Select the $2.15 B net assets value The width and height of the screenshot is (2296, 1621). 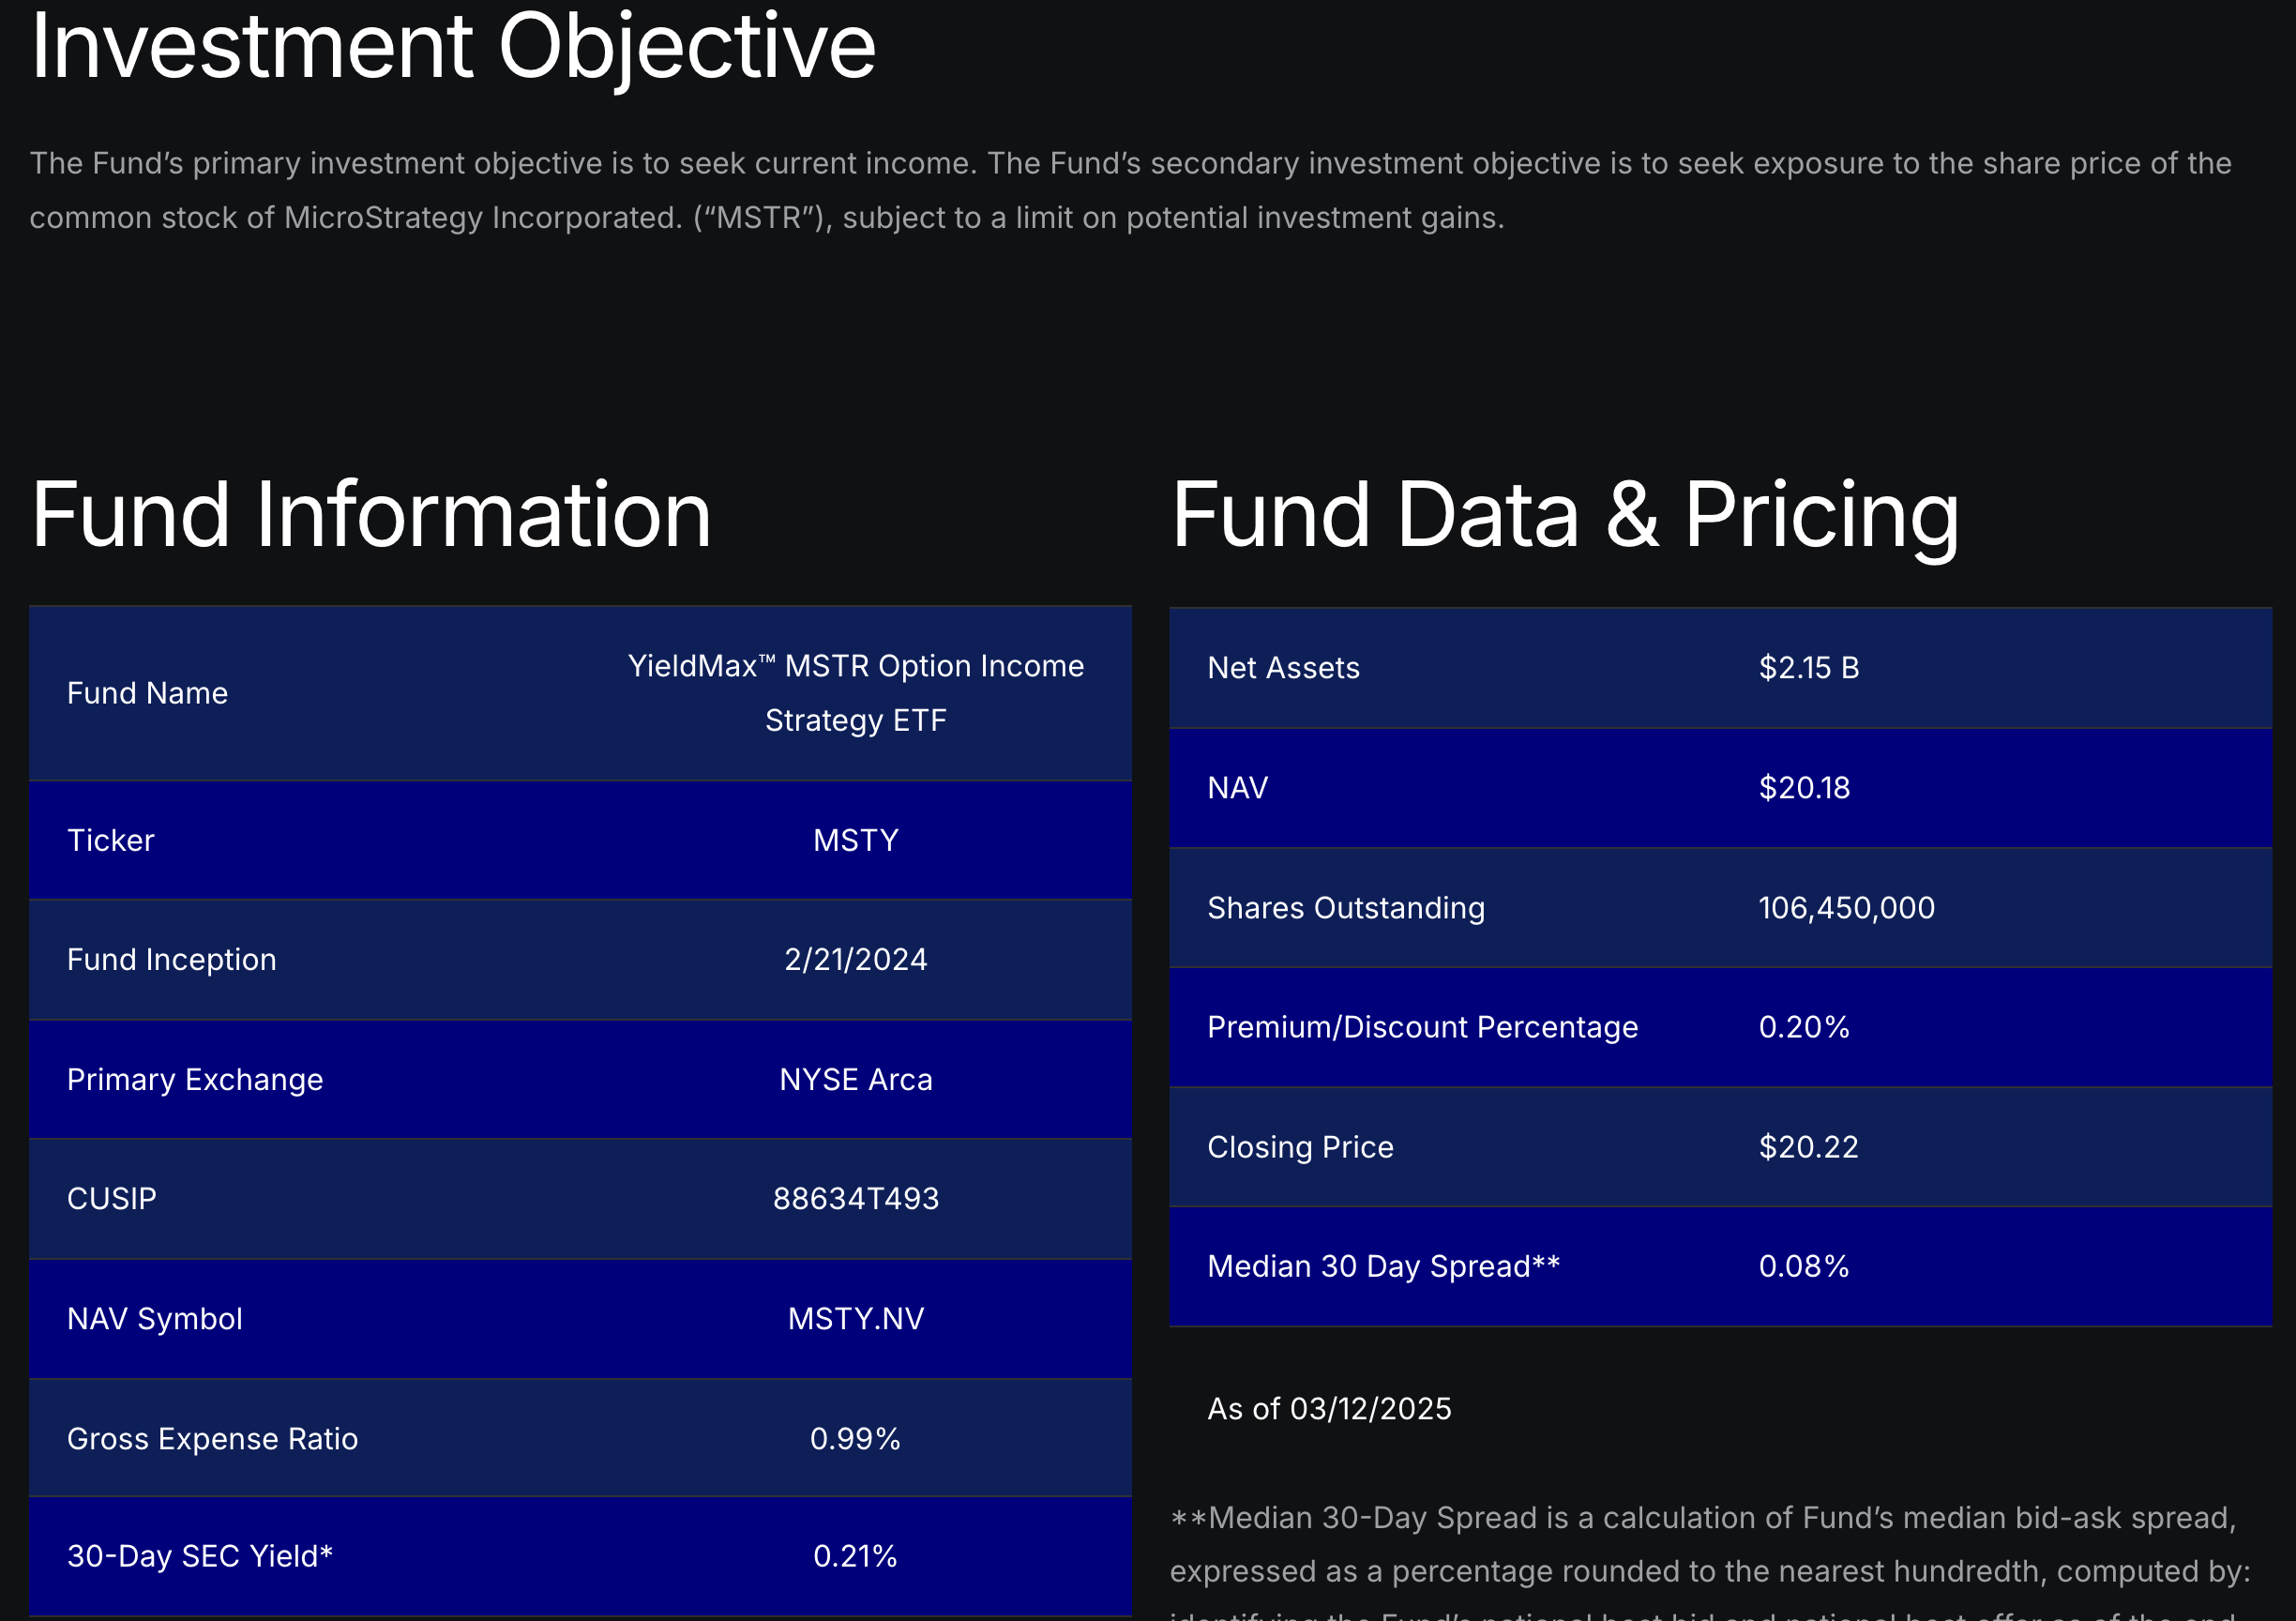click(x=1809, y=668)
